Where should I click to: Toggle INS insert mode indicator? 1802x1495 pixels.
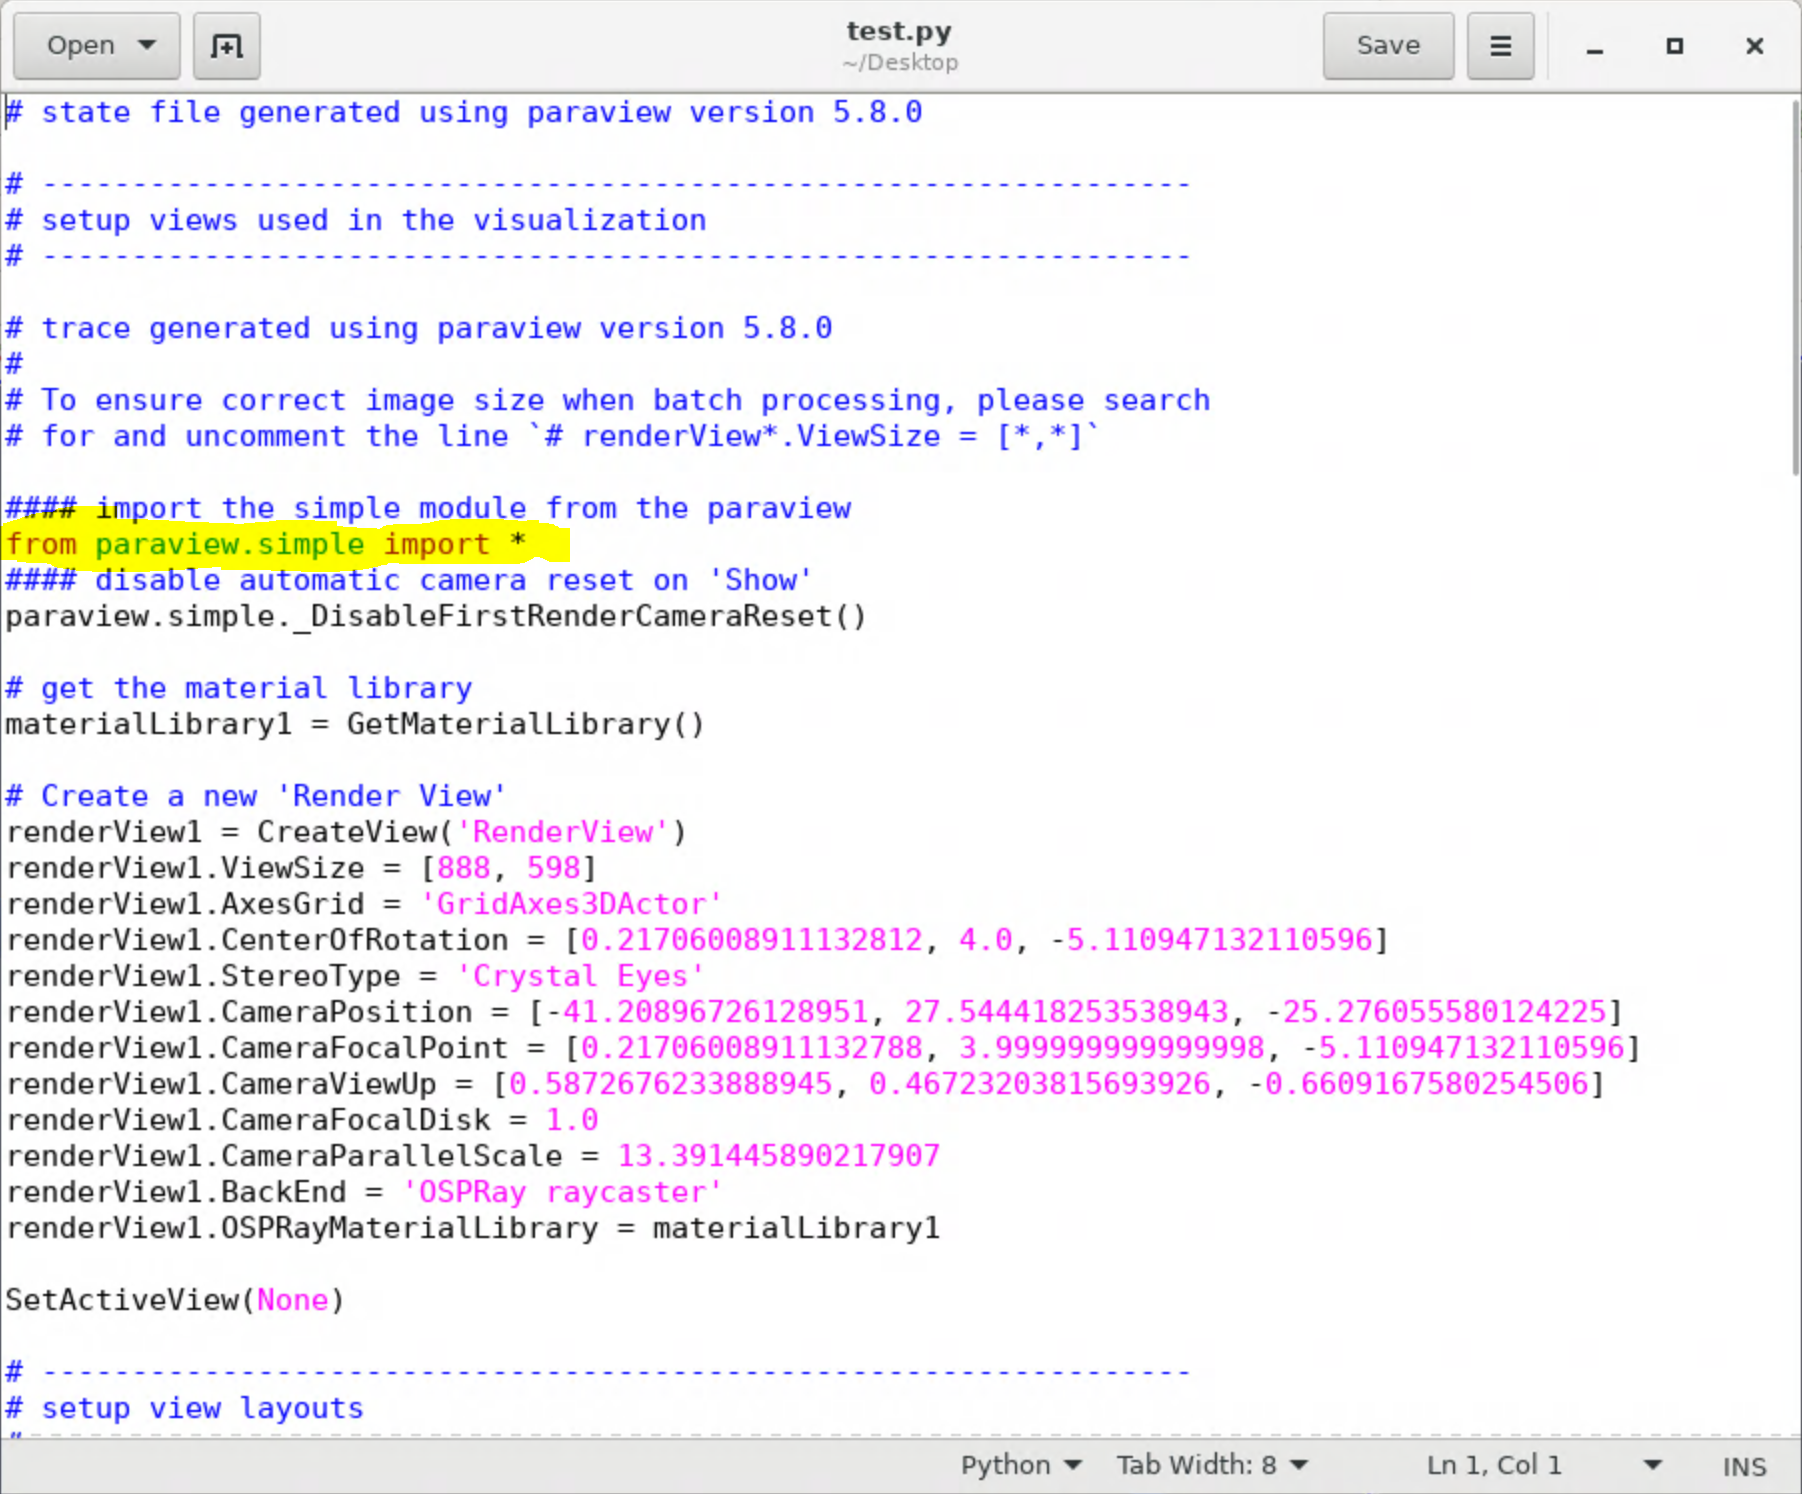[x=1744, y=1466]
